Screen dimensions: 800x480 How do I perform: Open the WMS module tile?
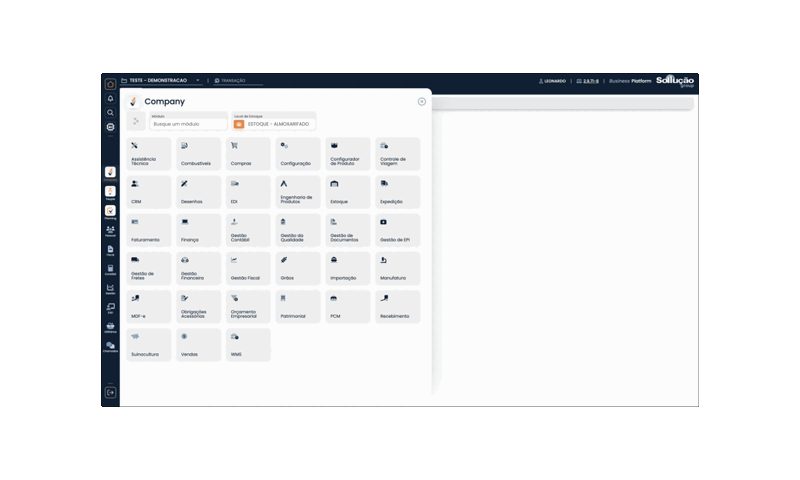tap(247, 345)
